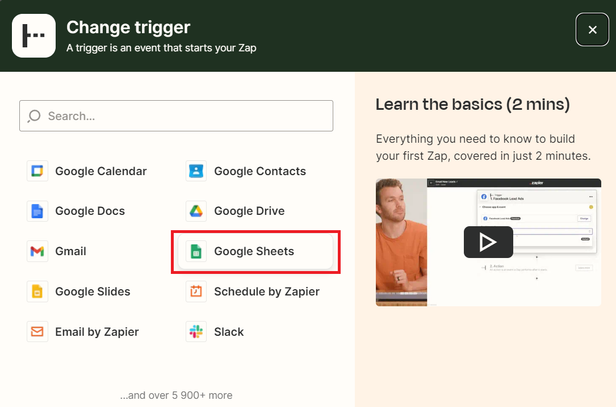Click the Google Drive icon
This screenshot has width=616, height=407.
pos(196,211)
